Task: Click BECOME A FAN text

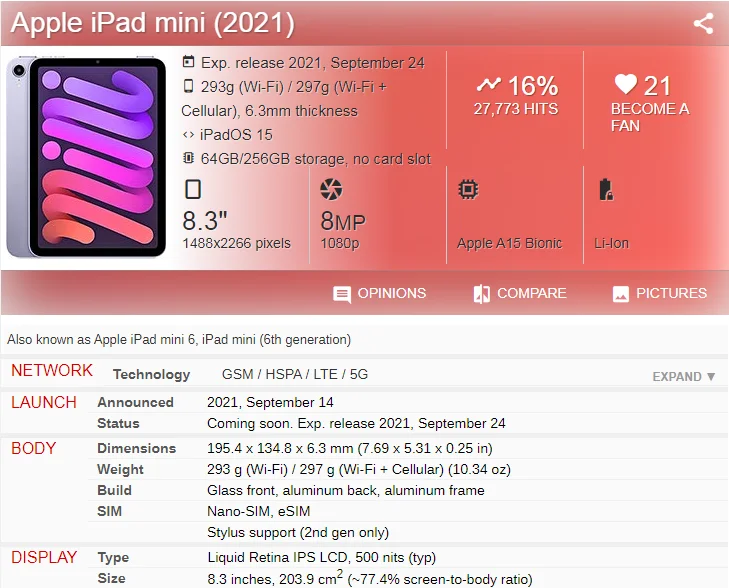Action: pyautogui.click(x=650, y=117)
